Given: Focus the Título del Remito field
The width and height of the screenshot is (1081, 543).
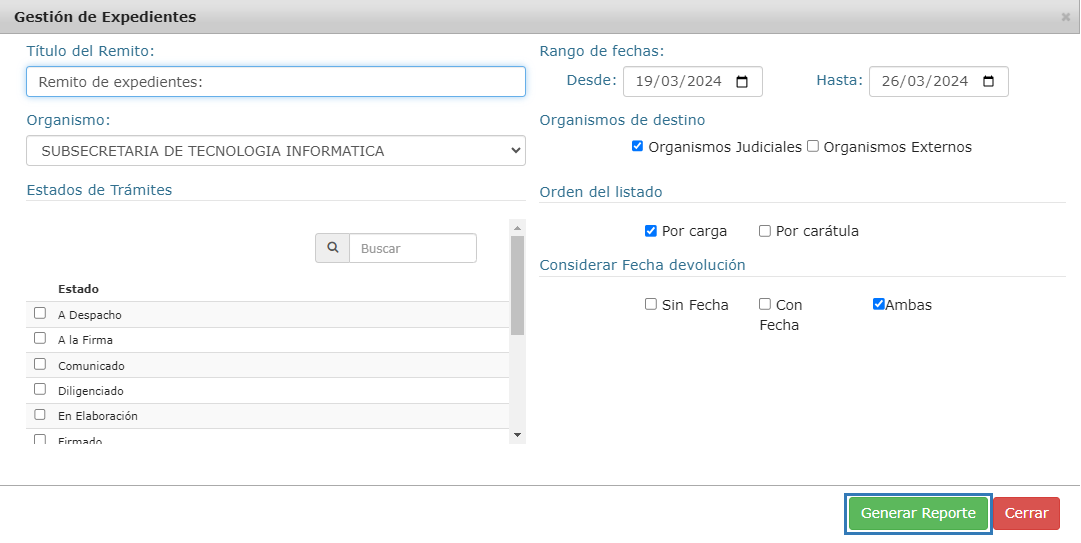Looking at the screenshot, I should click(x=276, y=82).
